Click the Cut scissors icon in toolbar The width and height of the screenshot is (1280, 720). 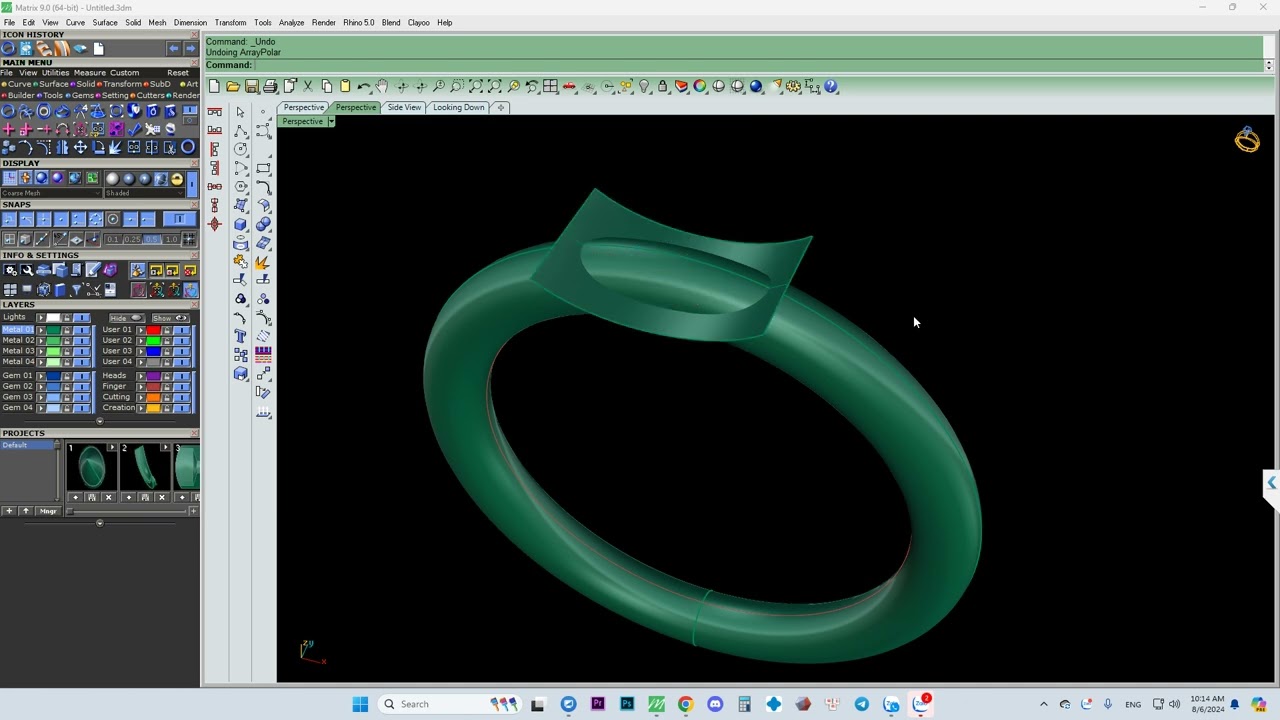[308, 87]
